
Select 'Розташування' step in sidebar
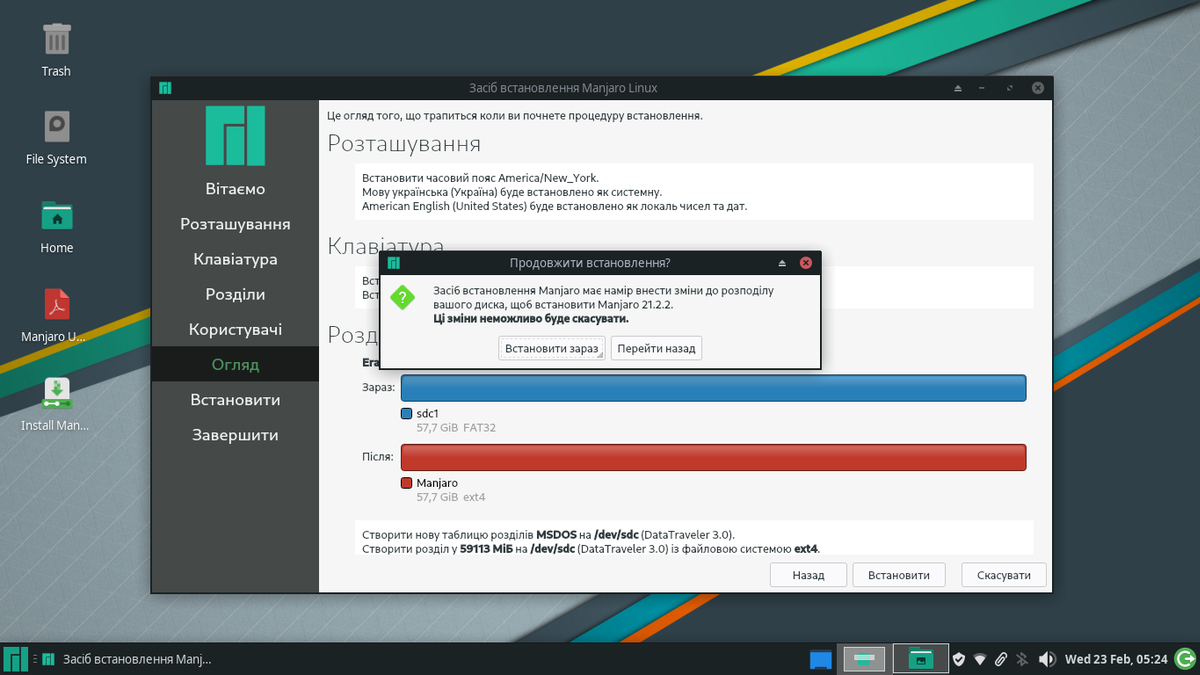(x=235, y=224)
